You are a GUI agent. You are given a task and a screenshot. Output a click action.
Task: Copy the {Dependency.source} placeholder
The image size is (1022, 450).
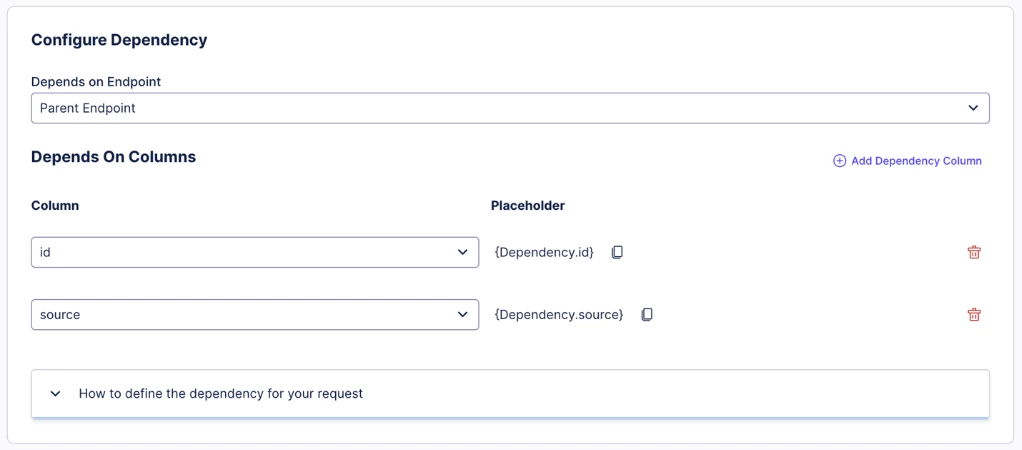(x=647, y=314)
